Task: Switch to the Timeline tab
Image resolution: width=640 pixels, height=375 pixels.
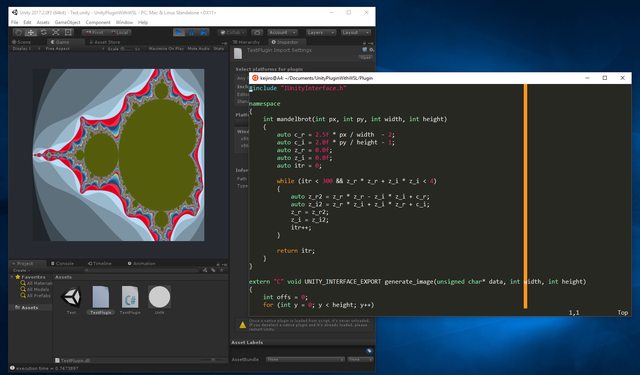Action: coord(100,264)
